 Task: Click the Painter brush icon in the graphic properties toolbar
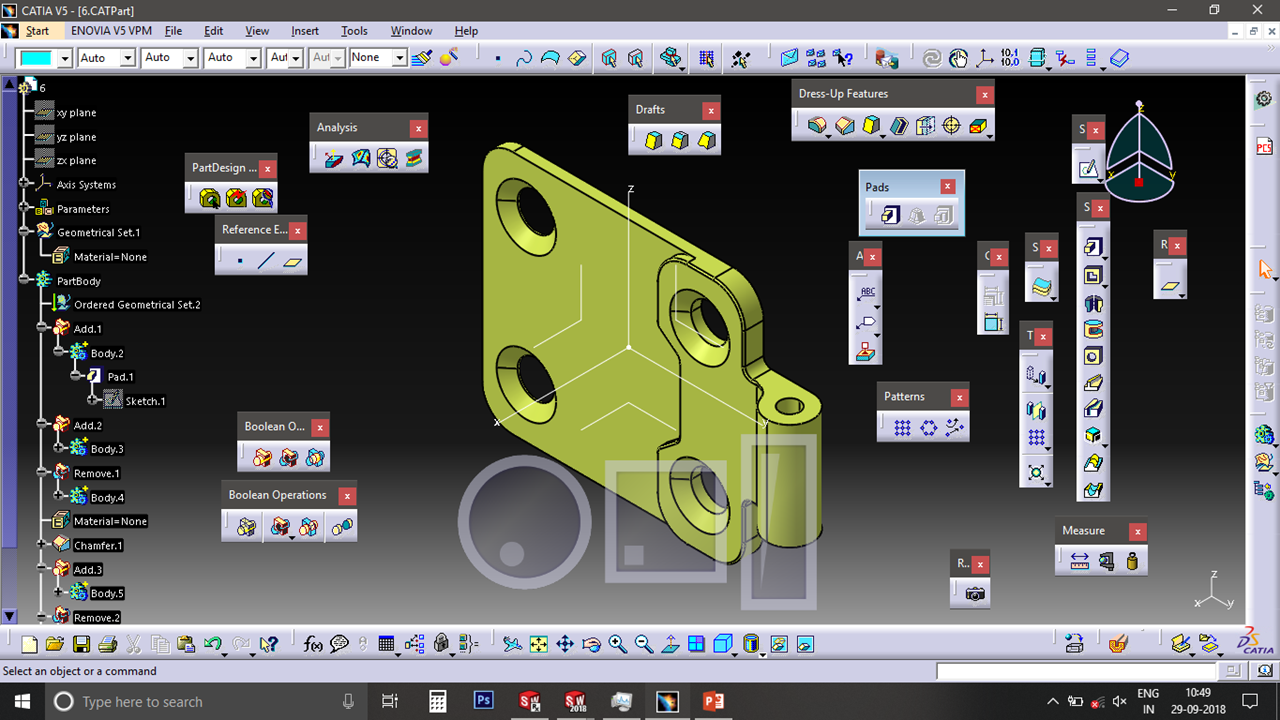[x=422, y=58]
